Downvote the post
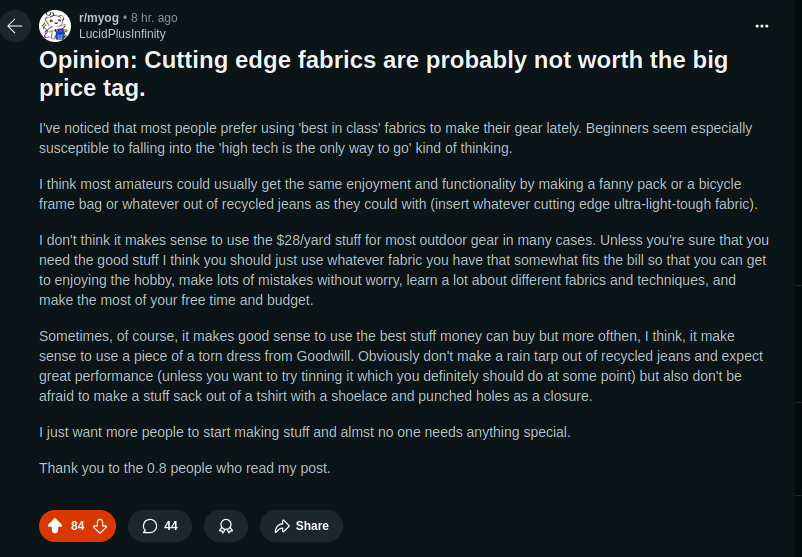802x557 pixels. pyautogui.click(x=100, y=526)
